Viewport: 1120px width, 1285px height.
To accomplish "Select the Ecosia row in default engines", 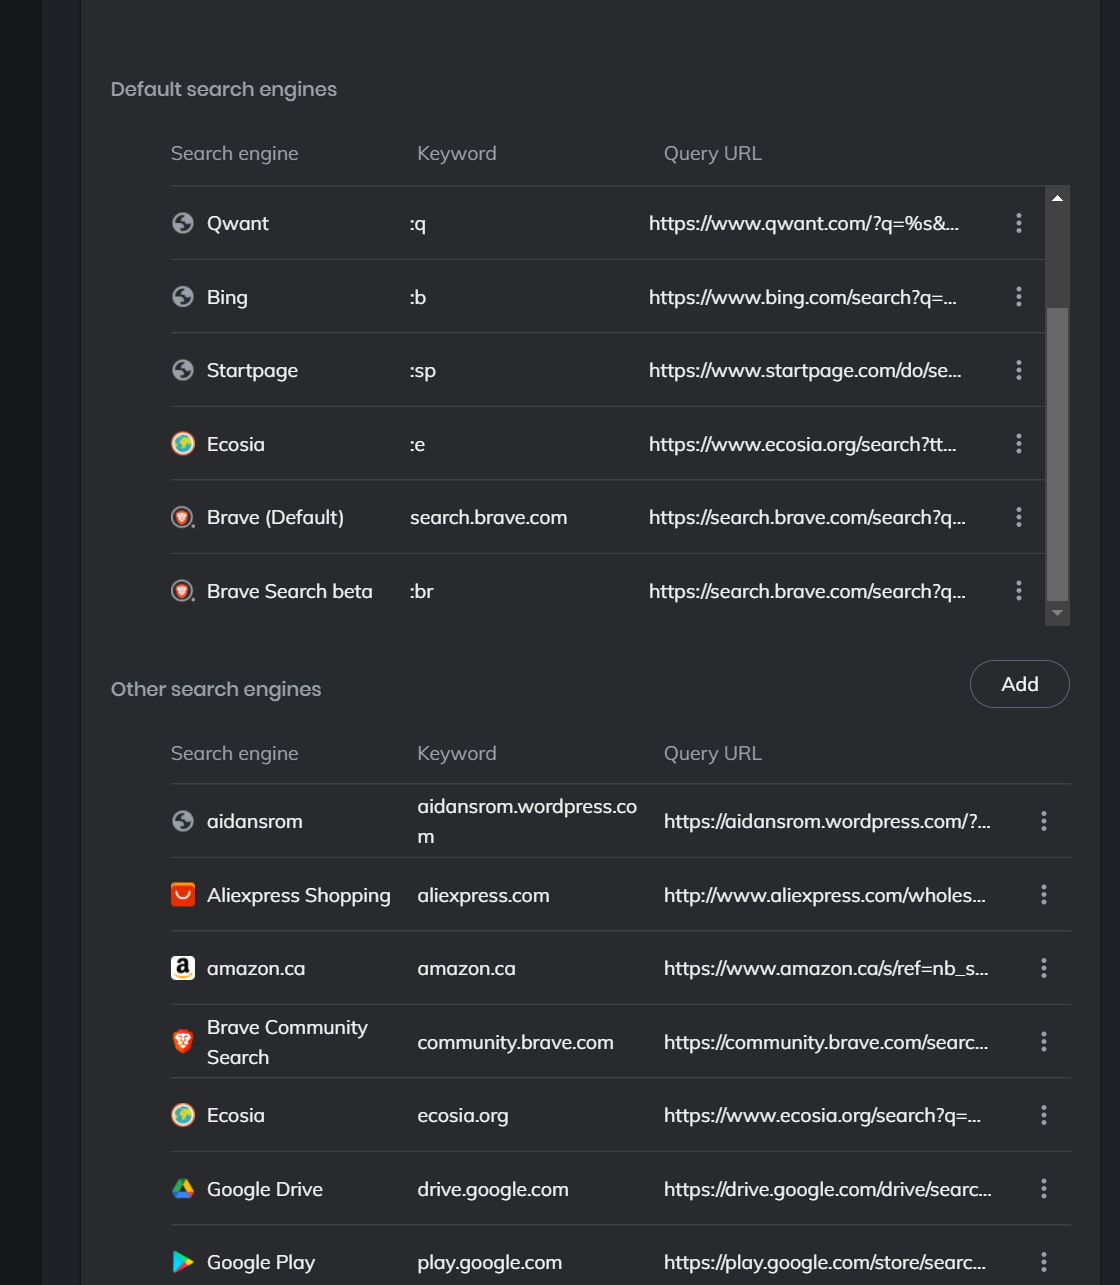I will point(236,444).
